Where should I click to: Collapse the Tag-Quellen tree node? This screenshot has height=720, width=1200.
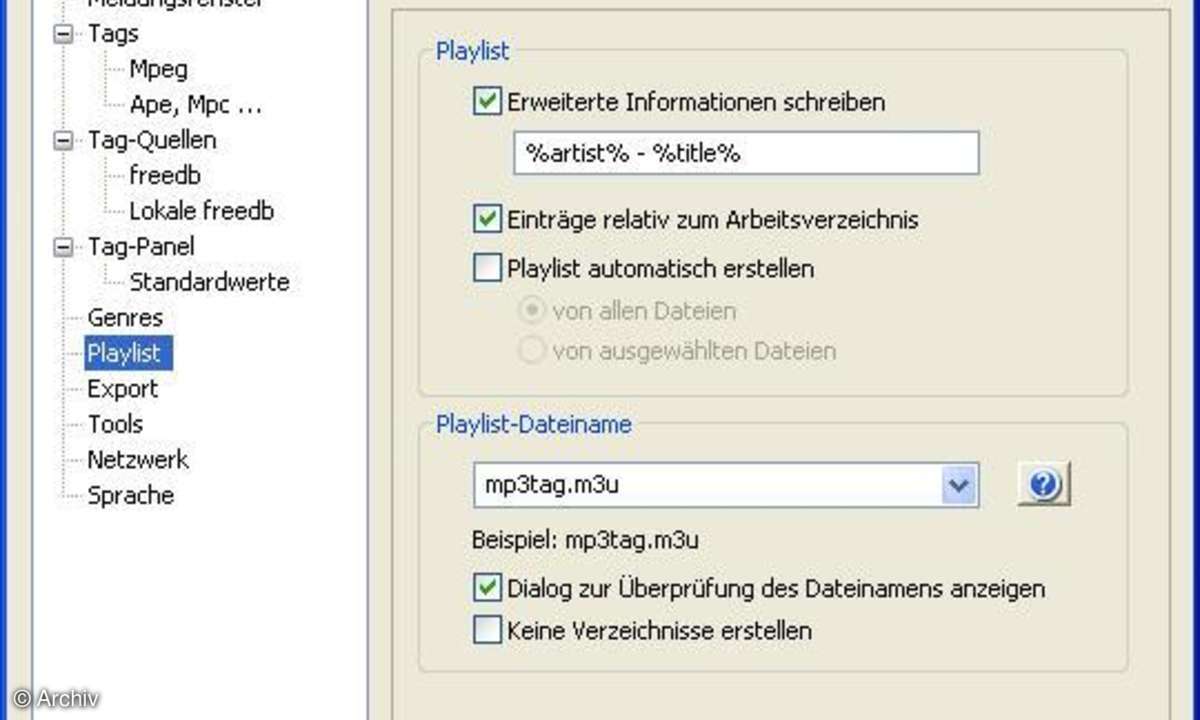point(65,140)
